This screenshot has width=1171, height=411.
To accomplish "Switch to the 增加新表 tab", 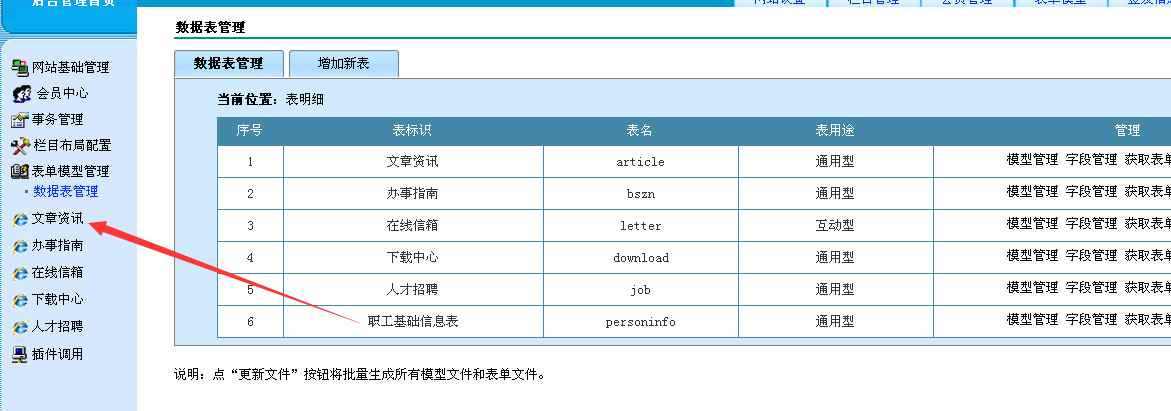I will coord(343,63).
